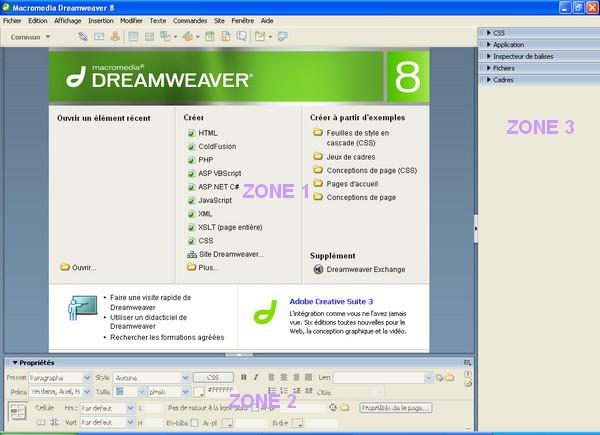Open the Aide menu
The image size is (600, 435).
tap(267, 21)
